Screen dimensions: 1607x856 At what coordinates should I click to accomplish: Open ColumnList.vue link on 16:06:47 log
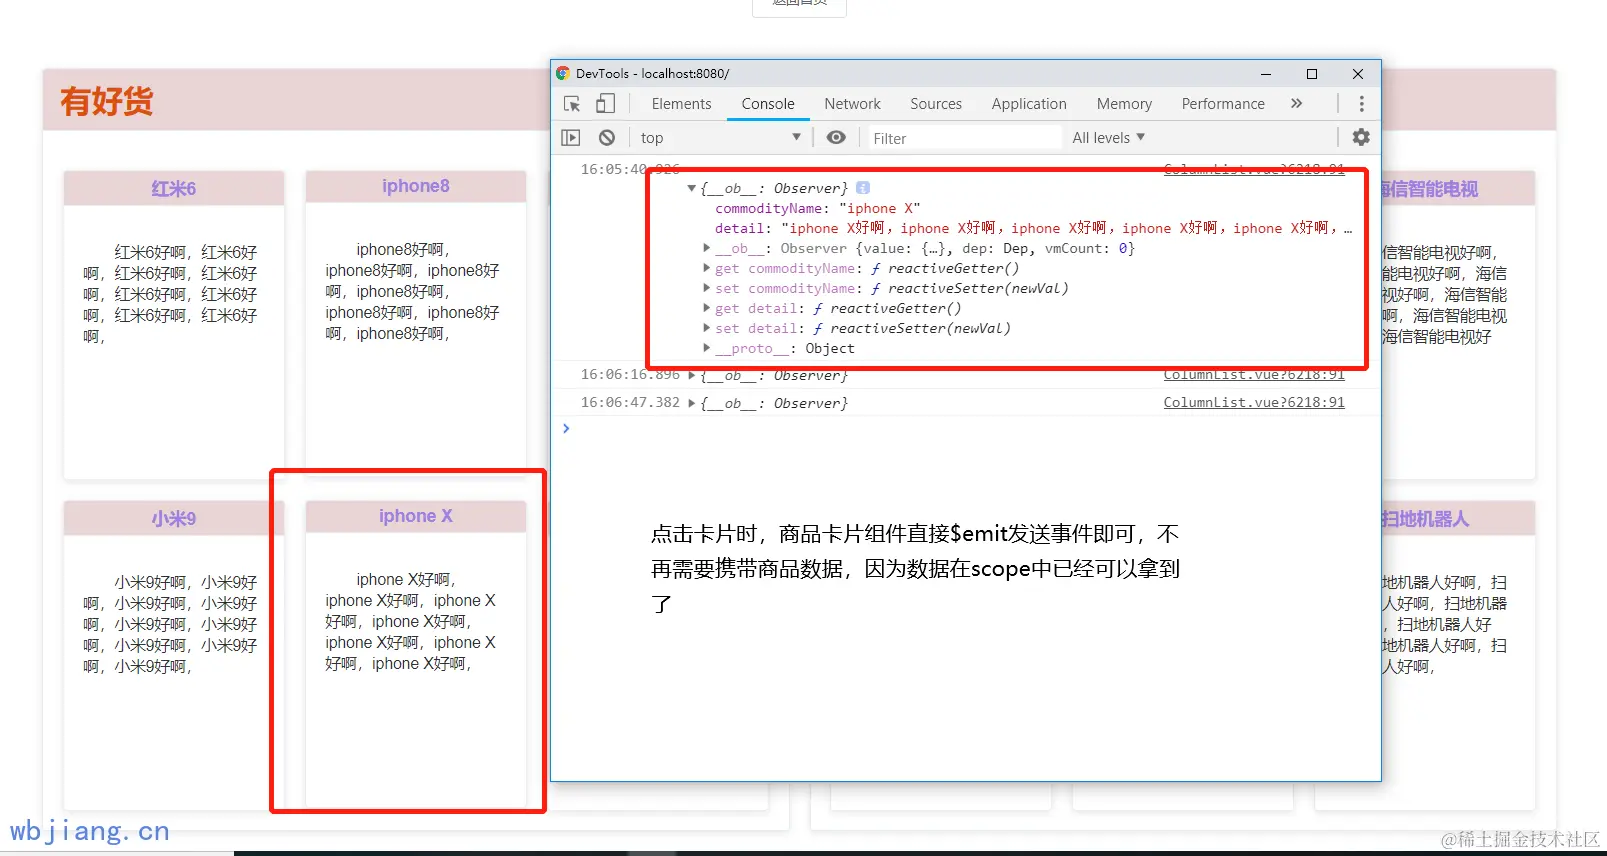tap(1254, 402)
